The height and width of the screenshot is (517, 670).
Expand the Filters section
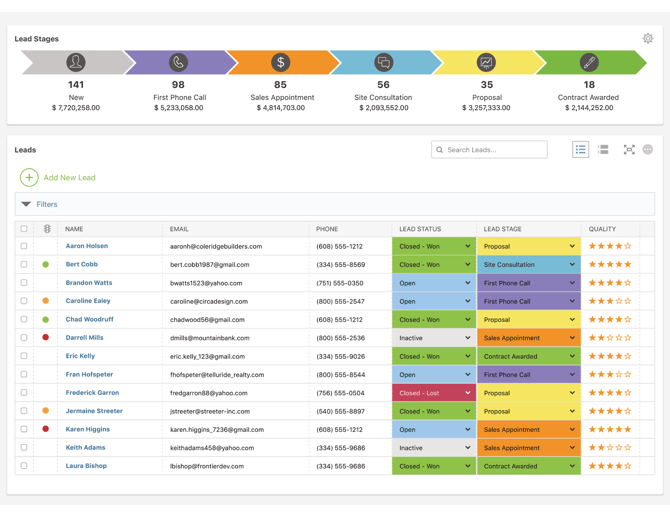tap(335, 204)
